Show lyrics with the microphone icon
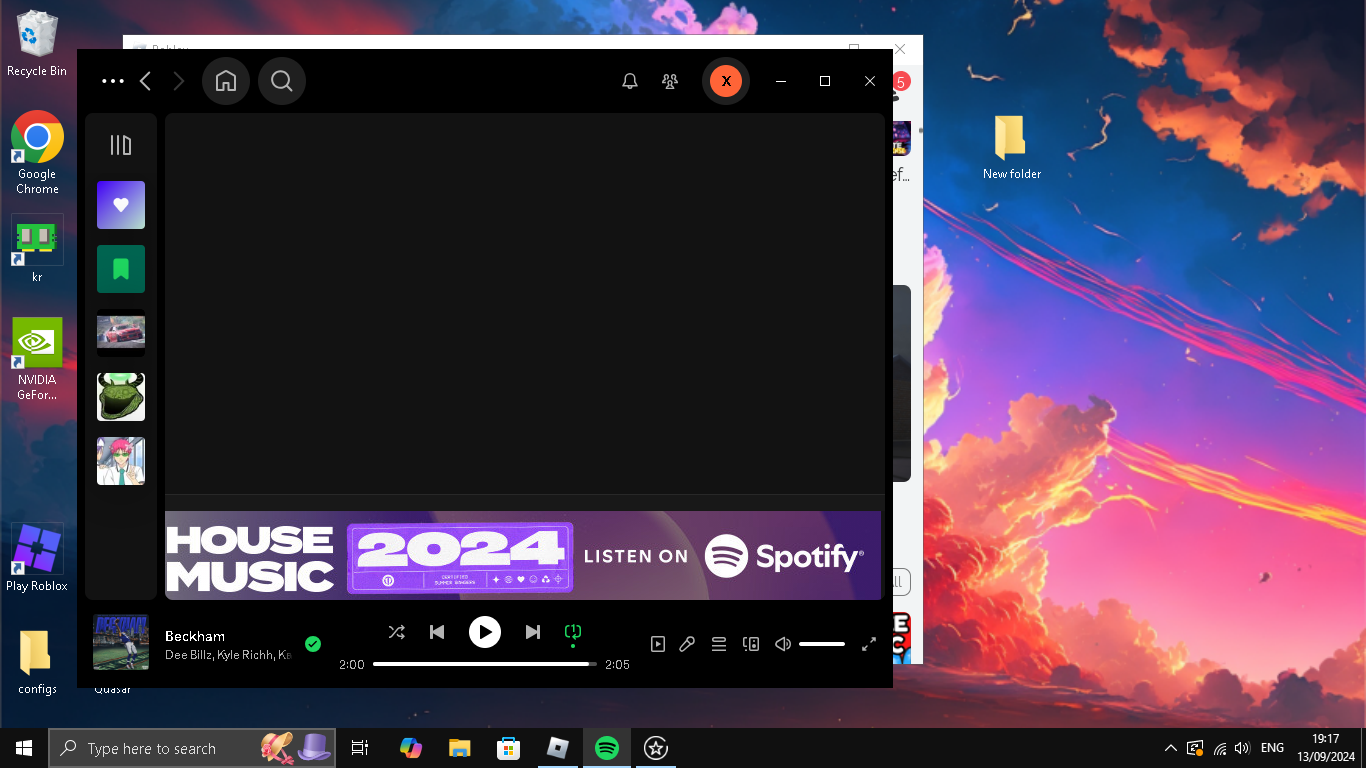 (x=687, y=644)
